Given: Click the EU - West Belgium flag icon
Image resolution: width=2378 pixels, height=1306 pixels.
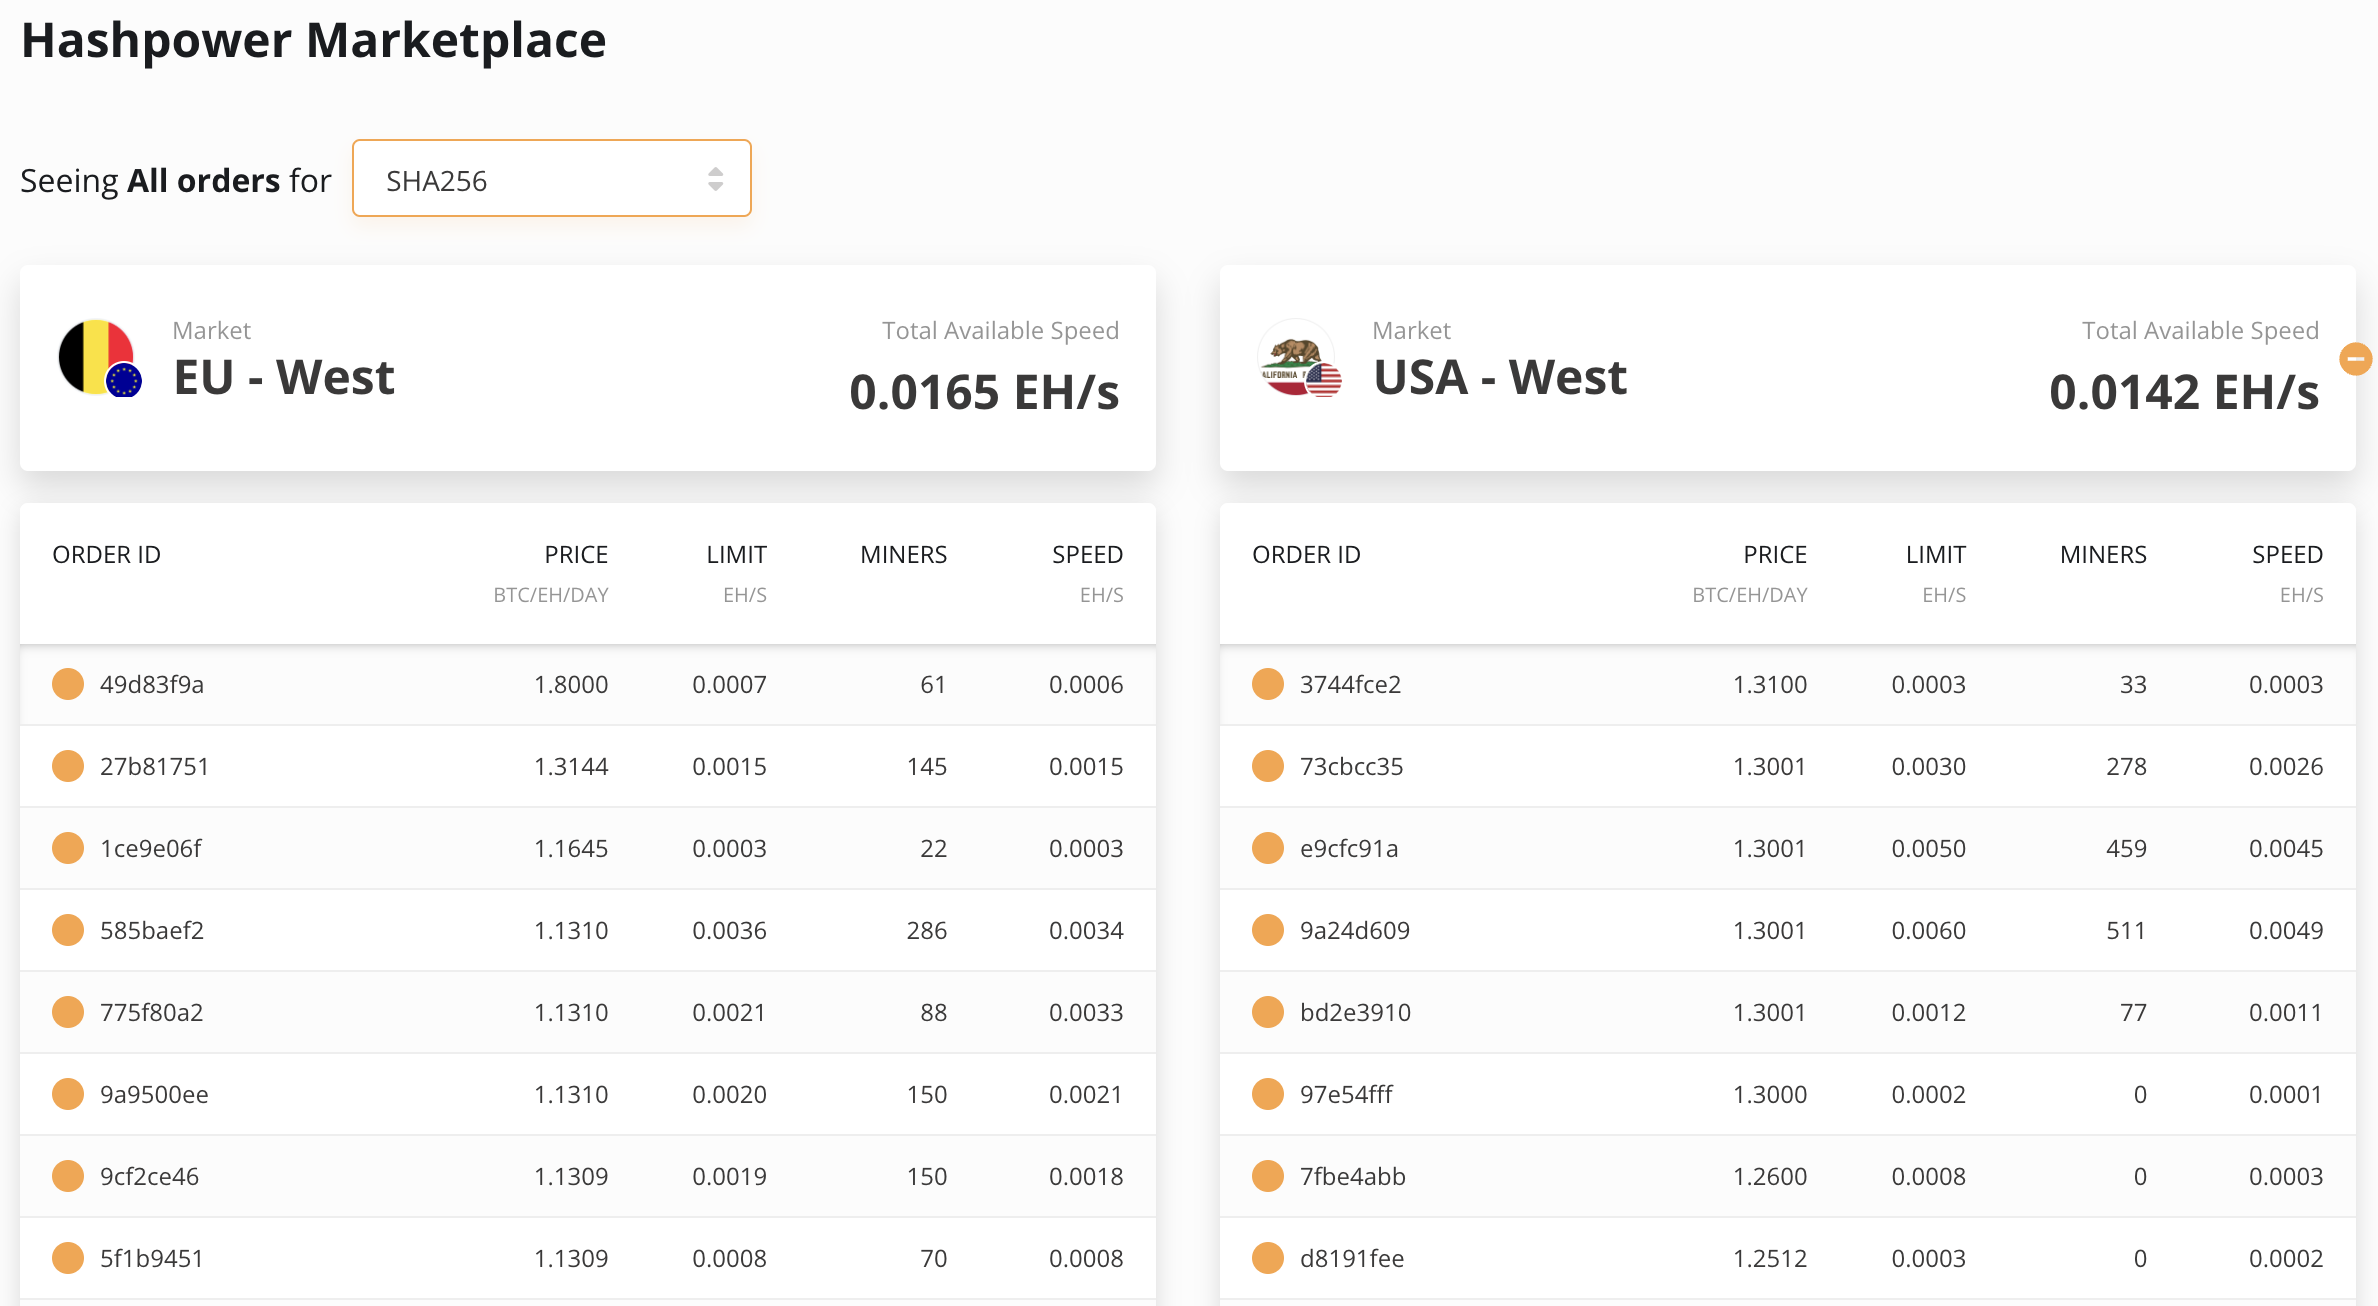Looking at the screenshot, I should (x=98, y=358).
